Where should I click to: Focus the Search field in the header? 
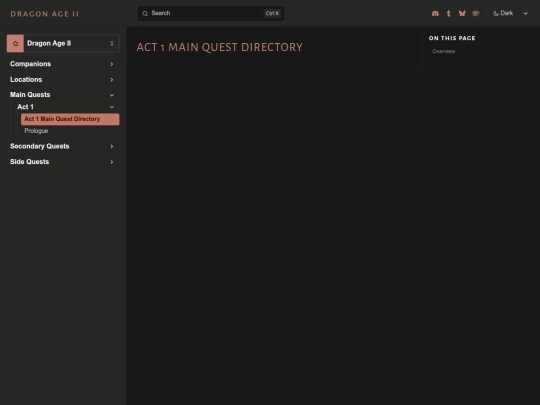211,13
